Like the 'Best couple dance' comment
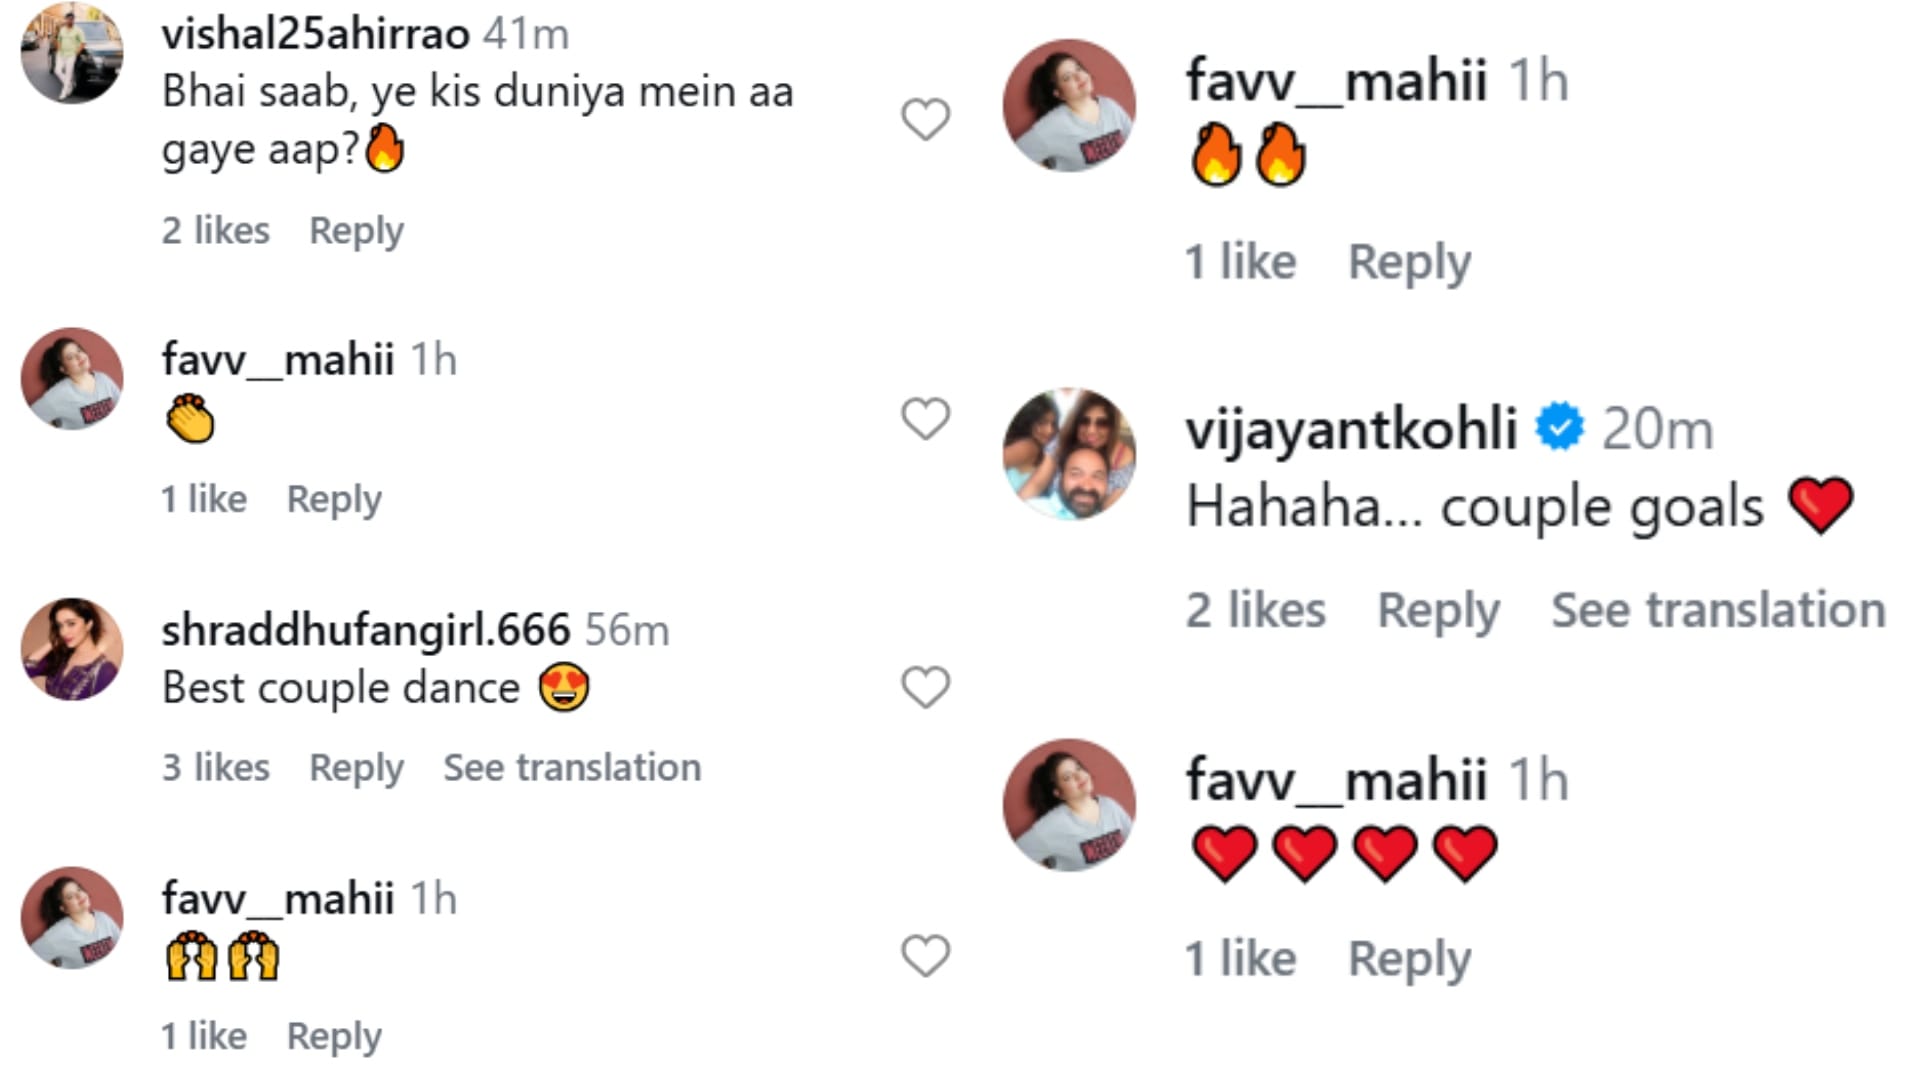The width and height of the screenshot is (1920, 1080). 925,687
